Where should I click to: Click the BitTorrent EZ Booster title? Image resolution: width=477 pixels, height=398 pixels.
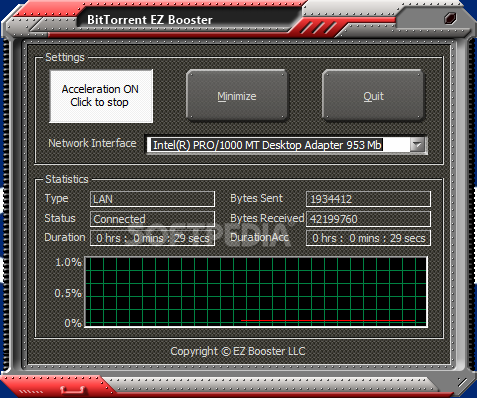150,20
